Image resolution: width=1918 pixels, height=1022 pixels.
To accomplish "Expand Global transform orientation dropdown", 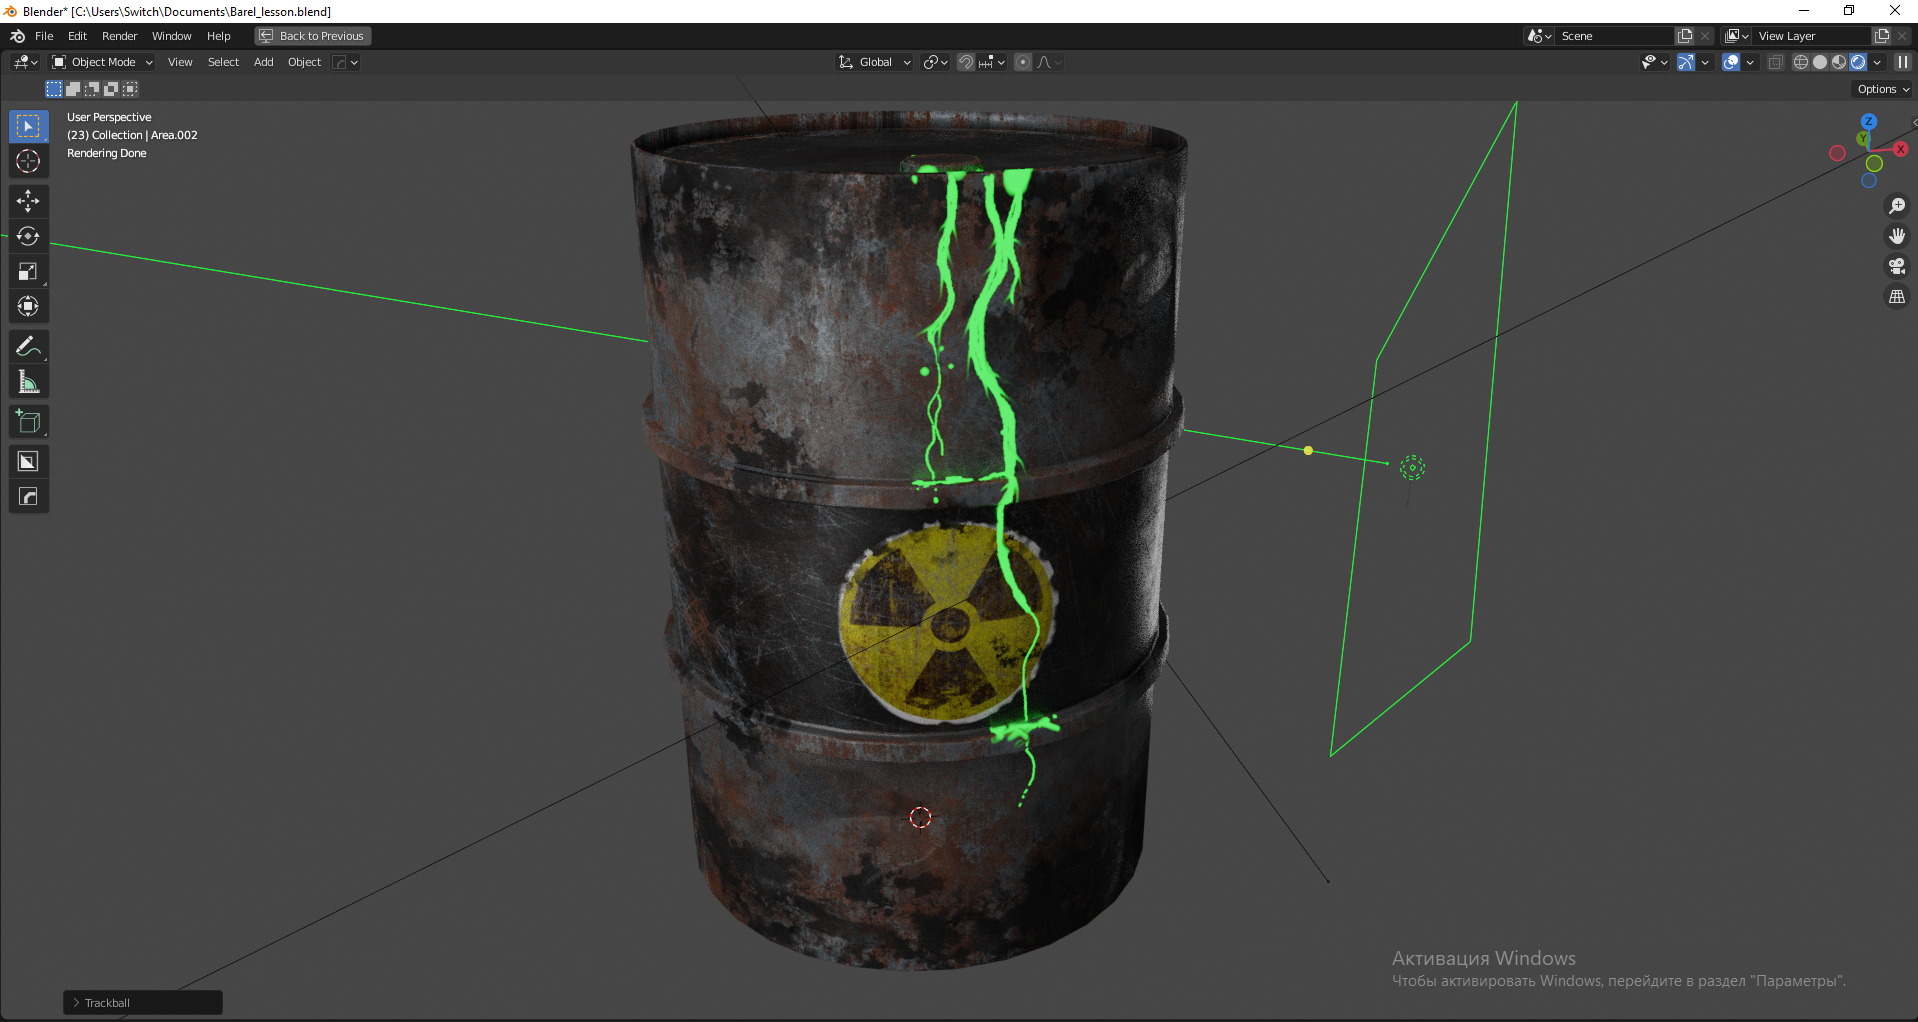I will [875, 62].
